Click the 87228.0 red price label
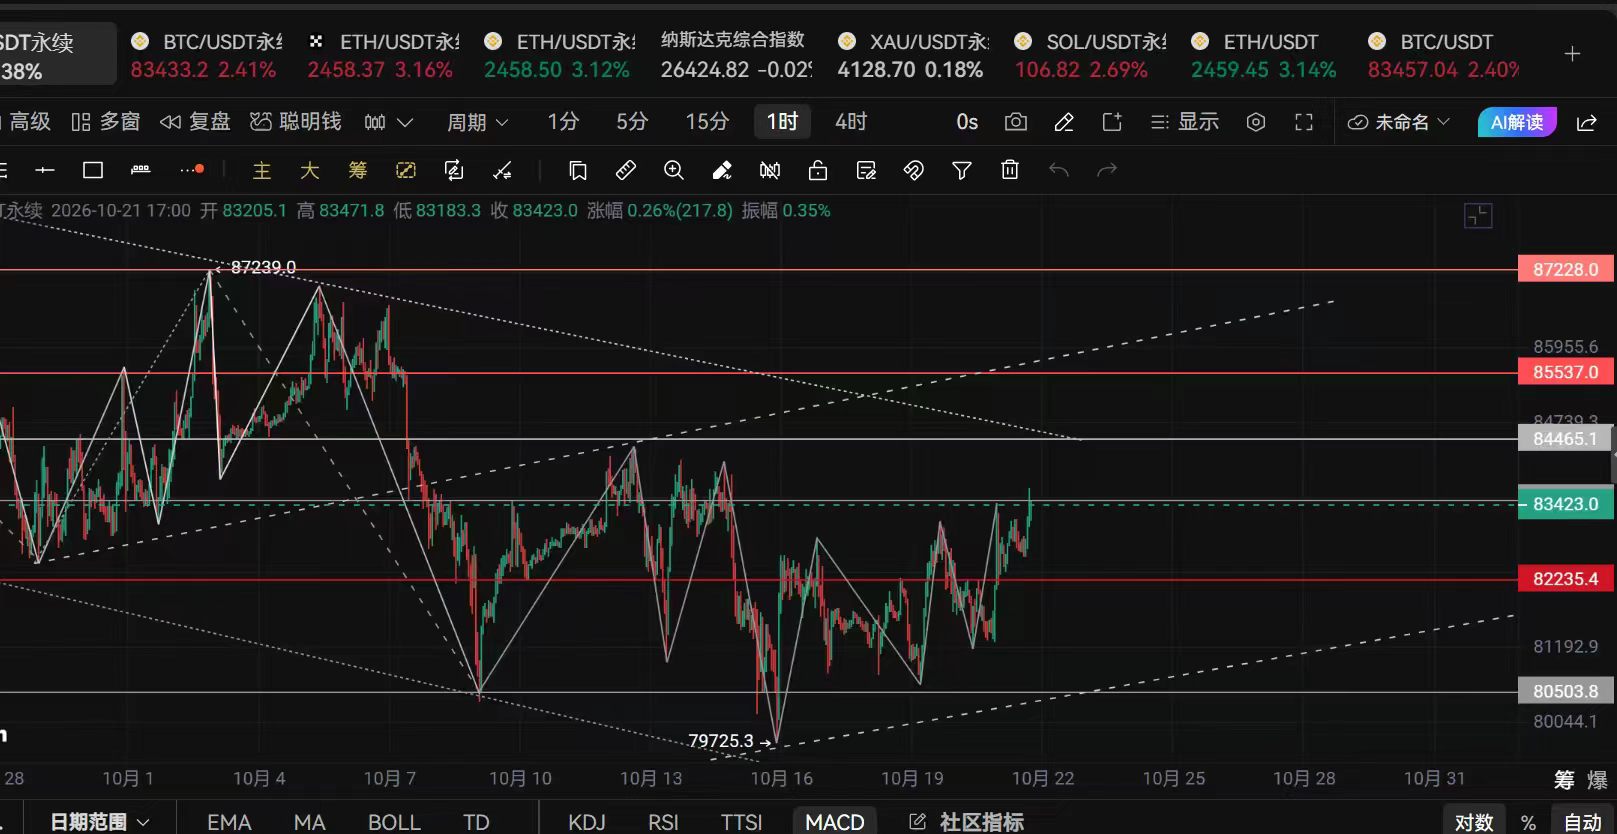 1565,269
